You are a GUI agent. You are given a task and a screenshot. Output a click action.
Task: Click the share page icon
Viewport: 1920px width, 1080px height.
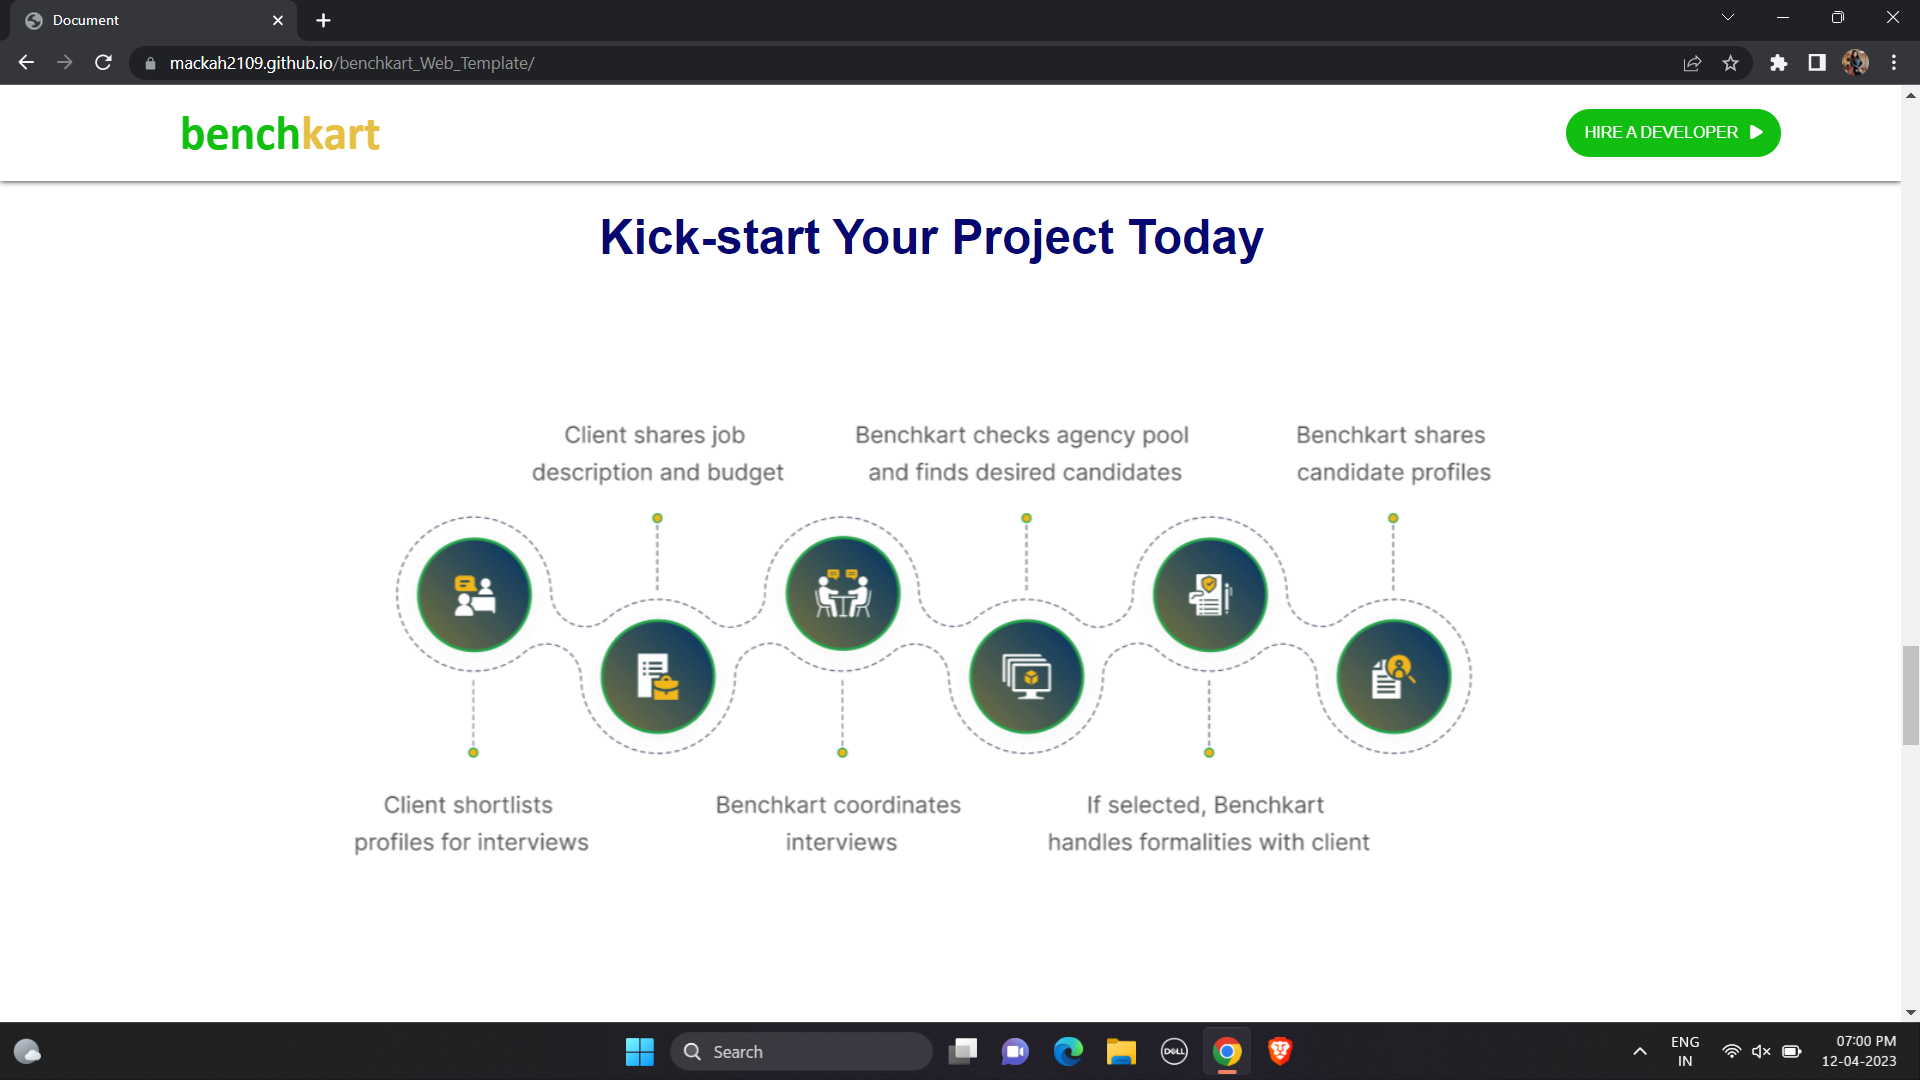(1692, 63)
